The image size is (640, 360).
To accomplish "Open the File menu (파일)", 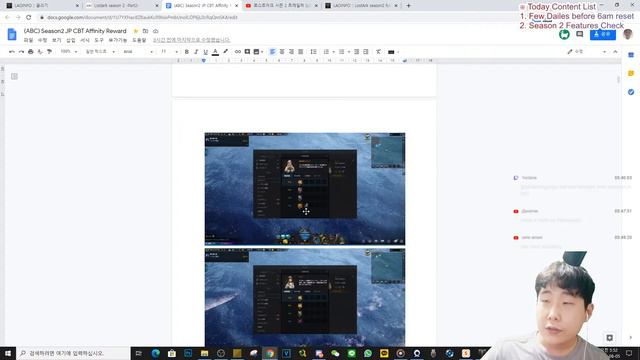I will (28, 40).
